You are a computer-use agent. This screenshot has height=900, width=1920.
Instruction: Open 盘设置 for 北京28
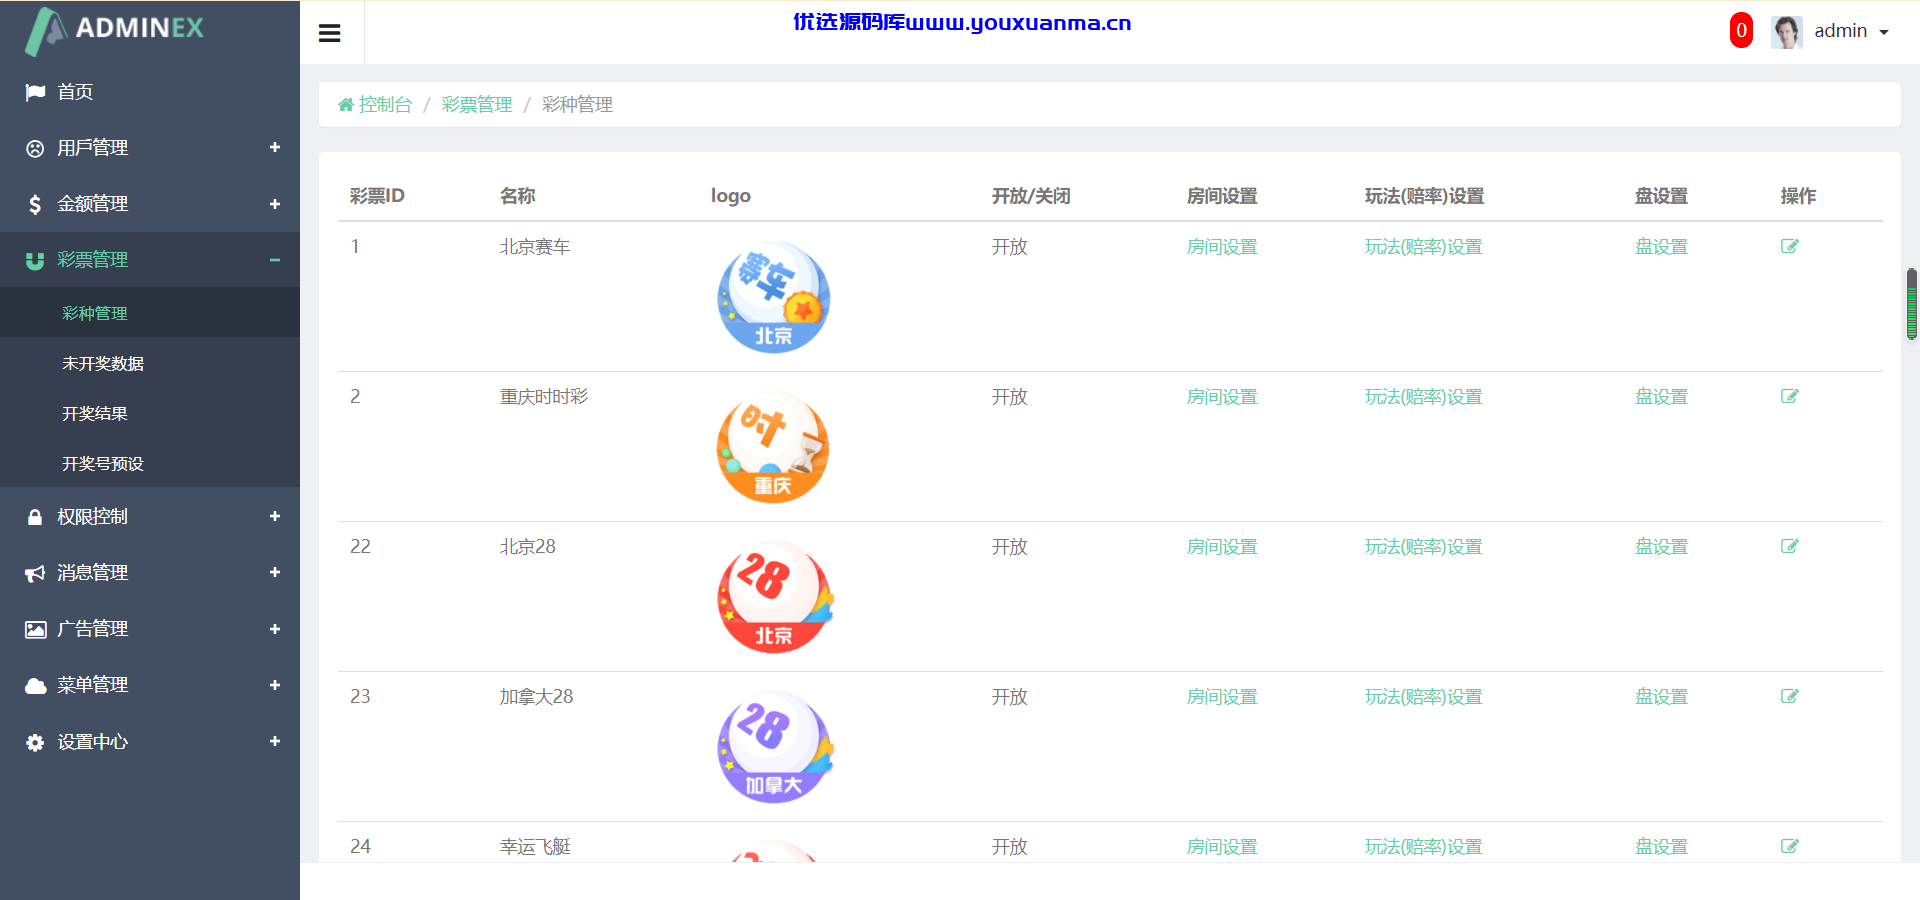(1661, 547)
